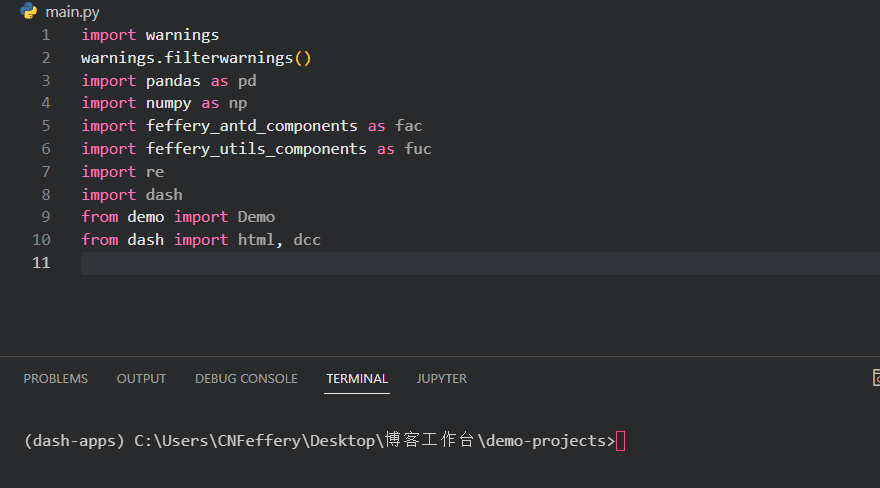The width and height of the screenshot is (880, 488).
Task: Switch to the OUTPUT panel tab
Action: pyautogui.click(x=141, y=379)
